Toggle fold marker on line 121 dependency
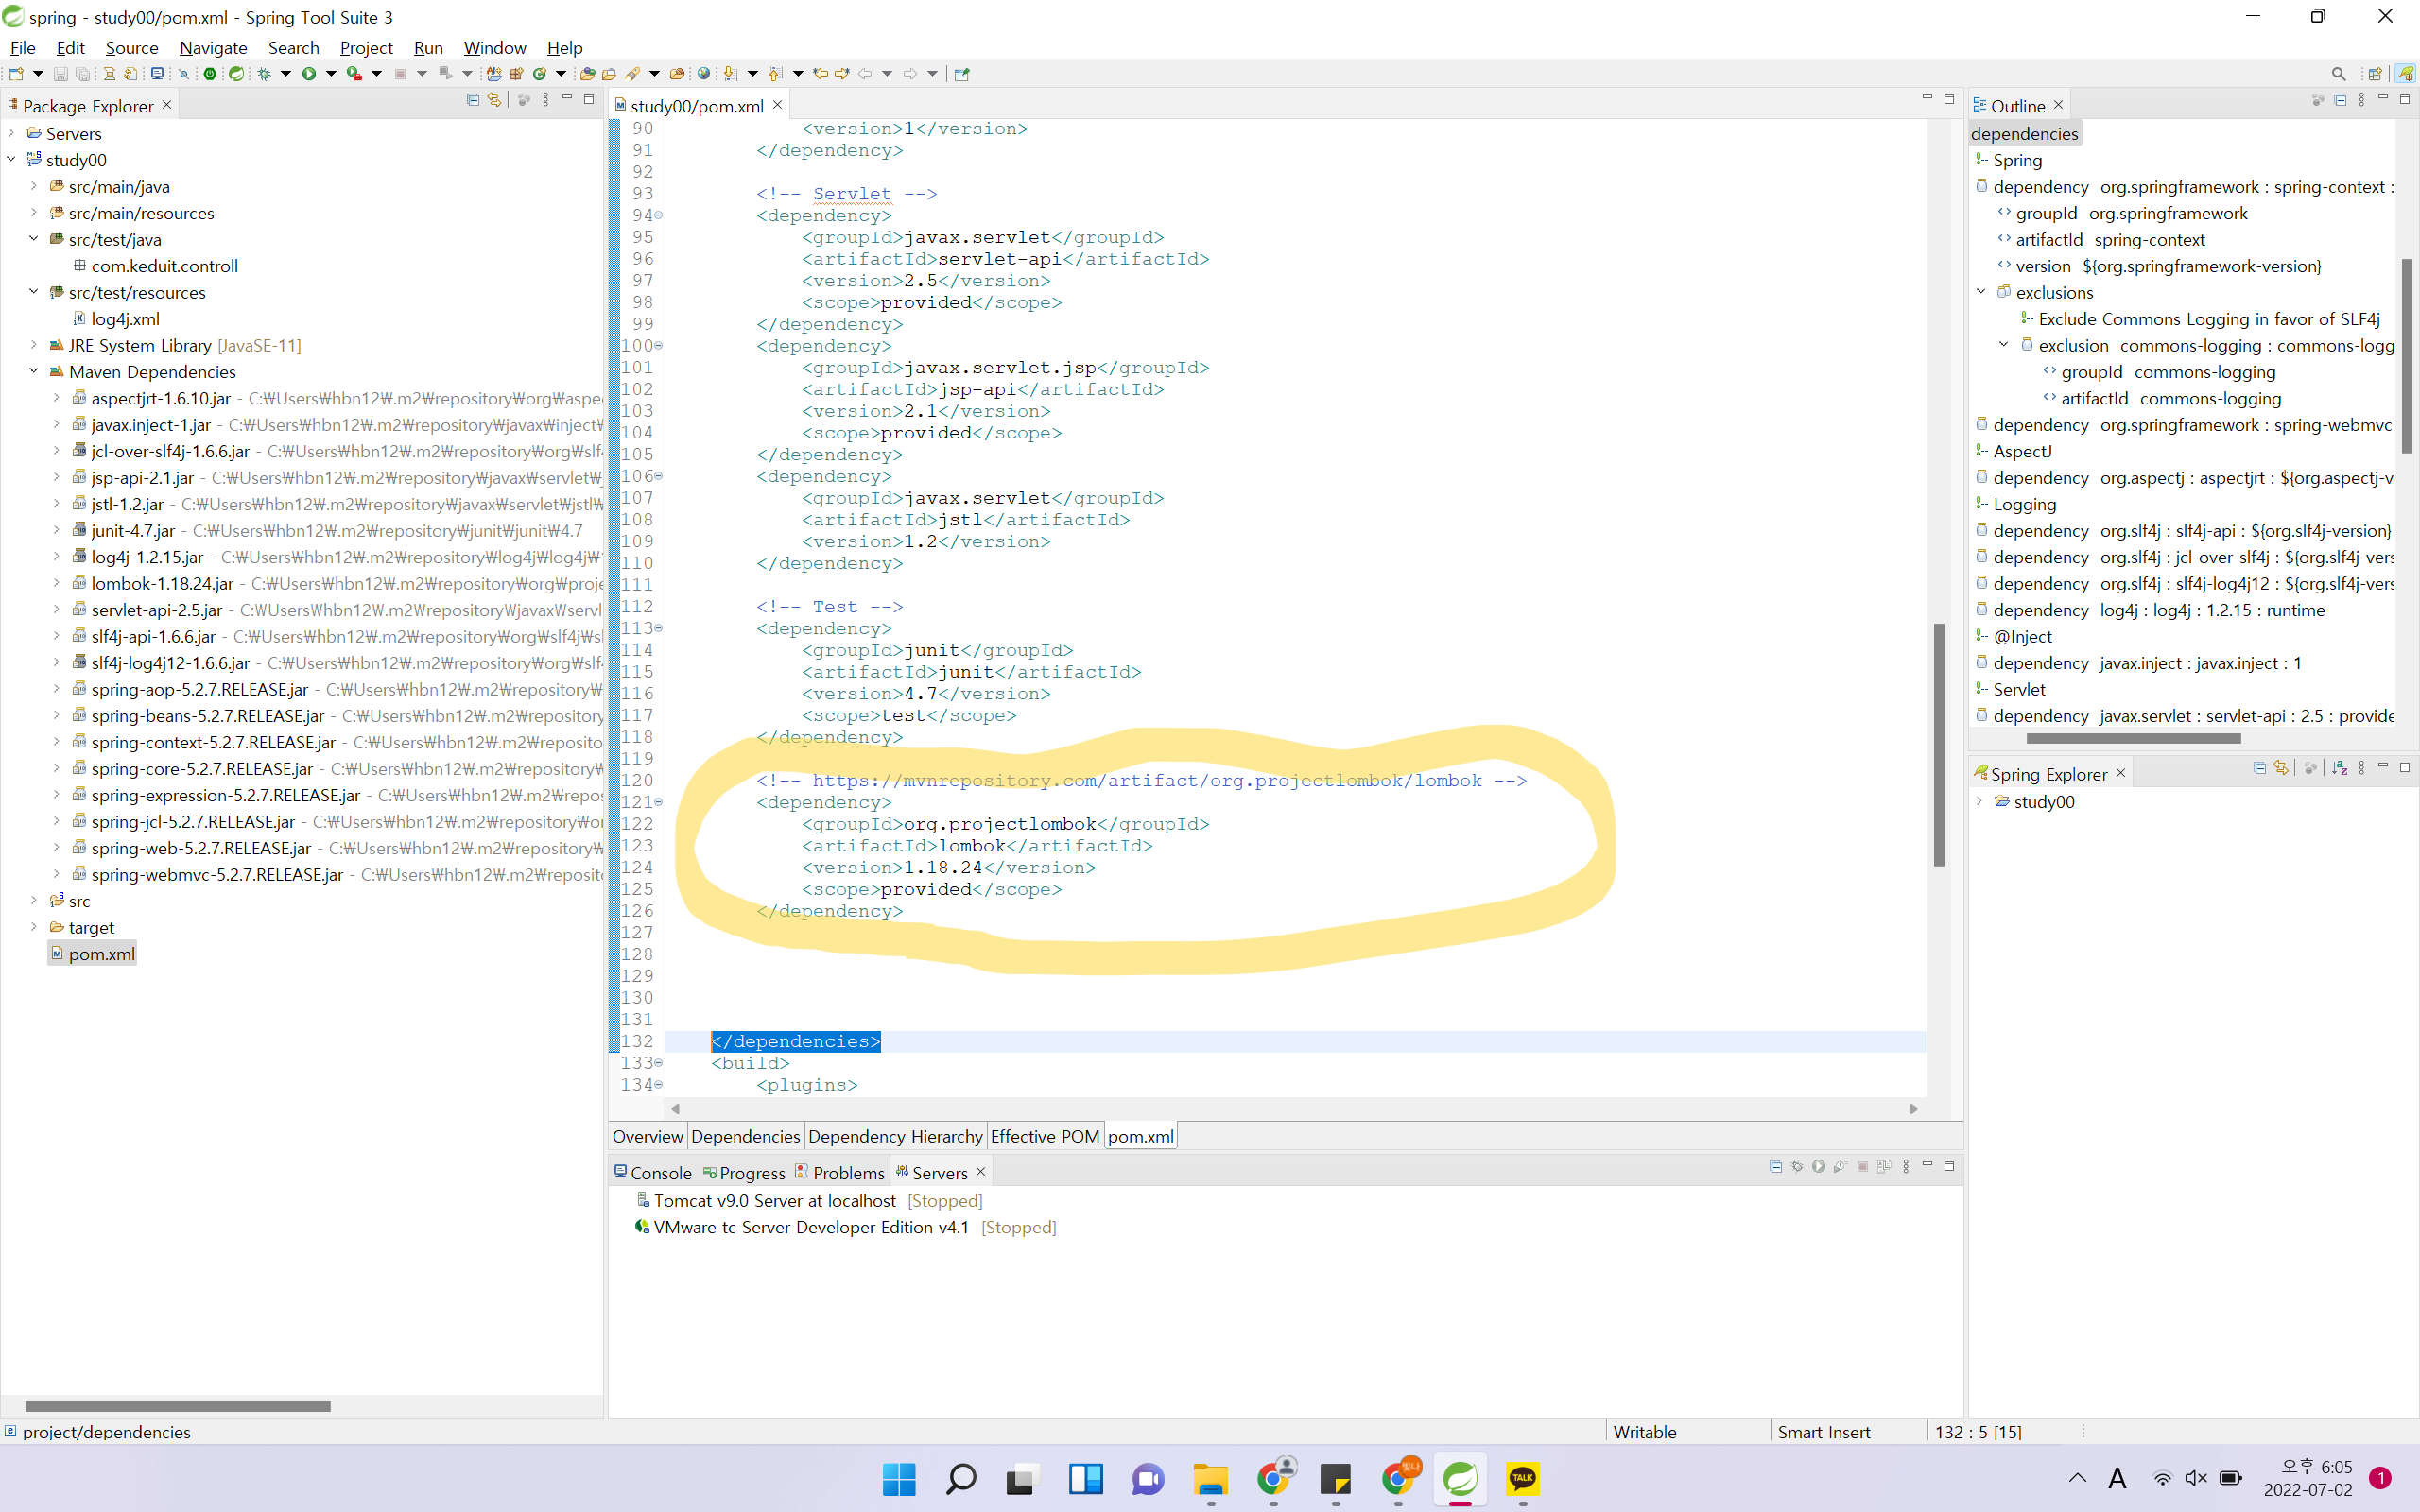 point(658,802)
